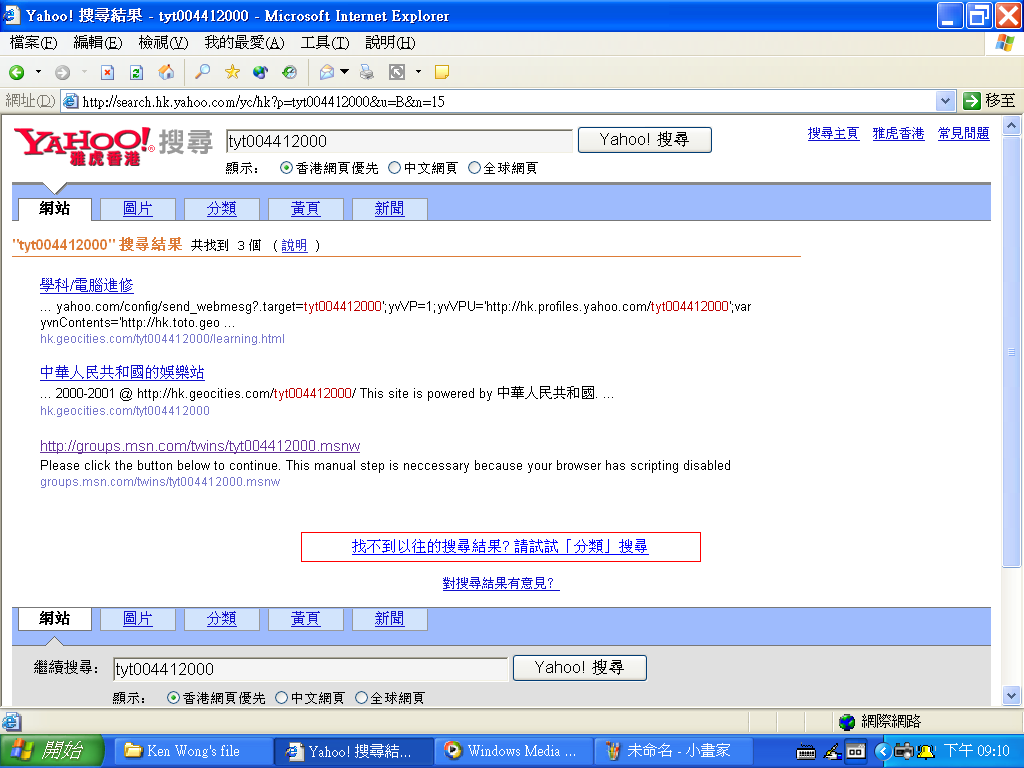The height and width of the screenshot is (768, 1024).
Task: Stop page loading with red X icon
Action: point(108,72)
